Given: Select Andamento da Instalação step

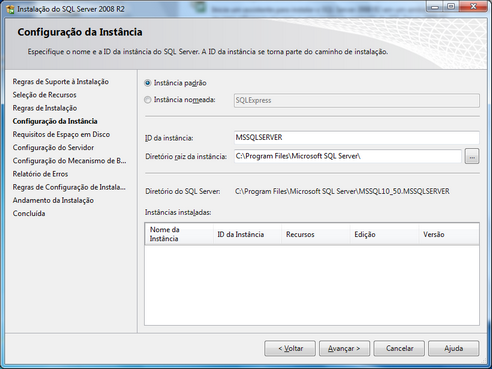Looking at the screenshot, I should 53,200.
